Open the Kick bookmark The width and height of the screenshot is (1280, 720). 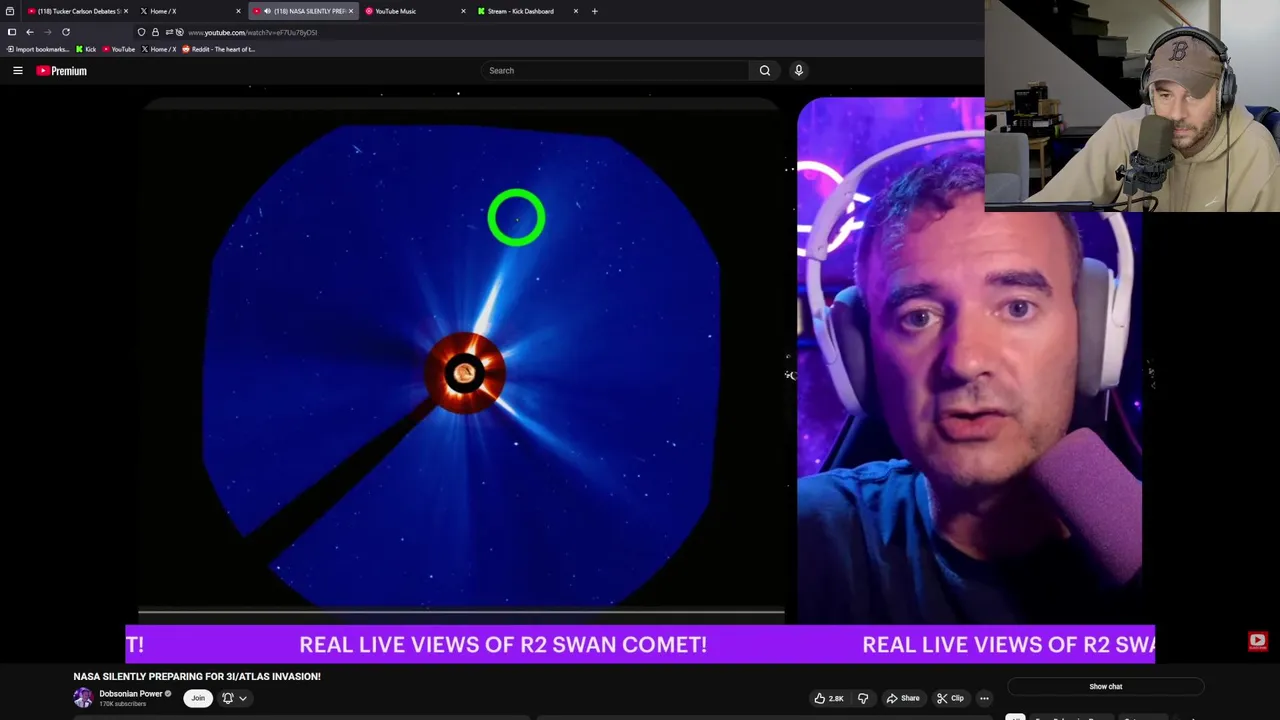(86, 49)
